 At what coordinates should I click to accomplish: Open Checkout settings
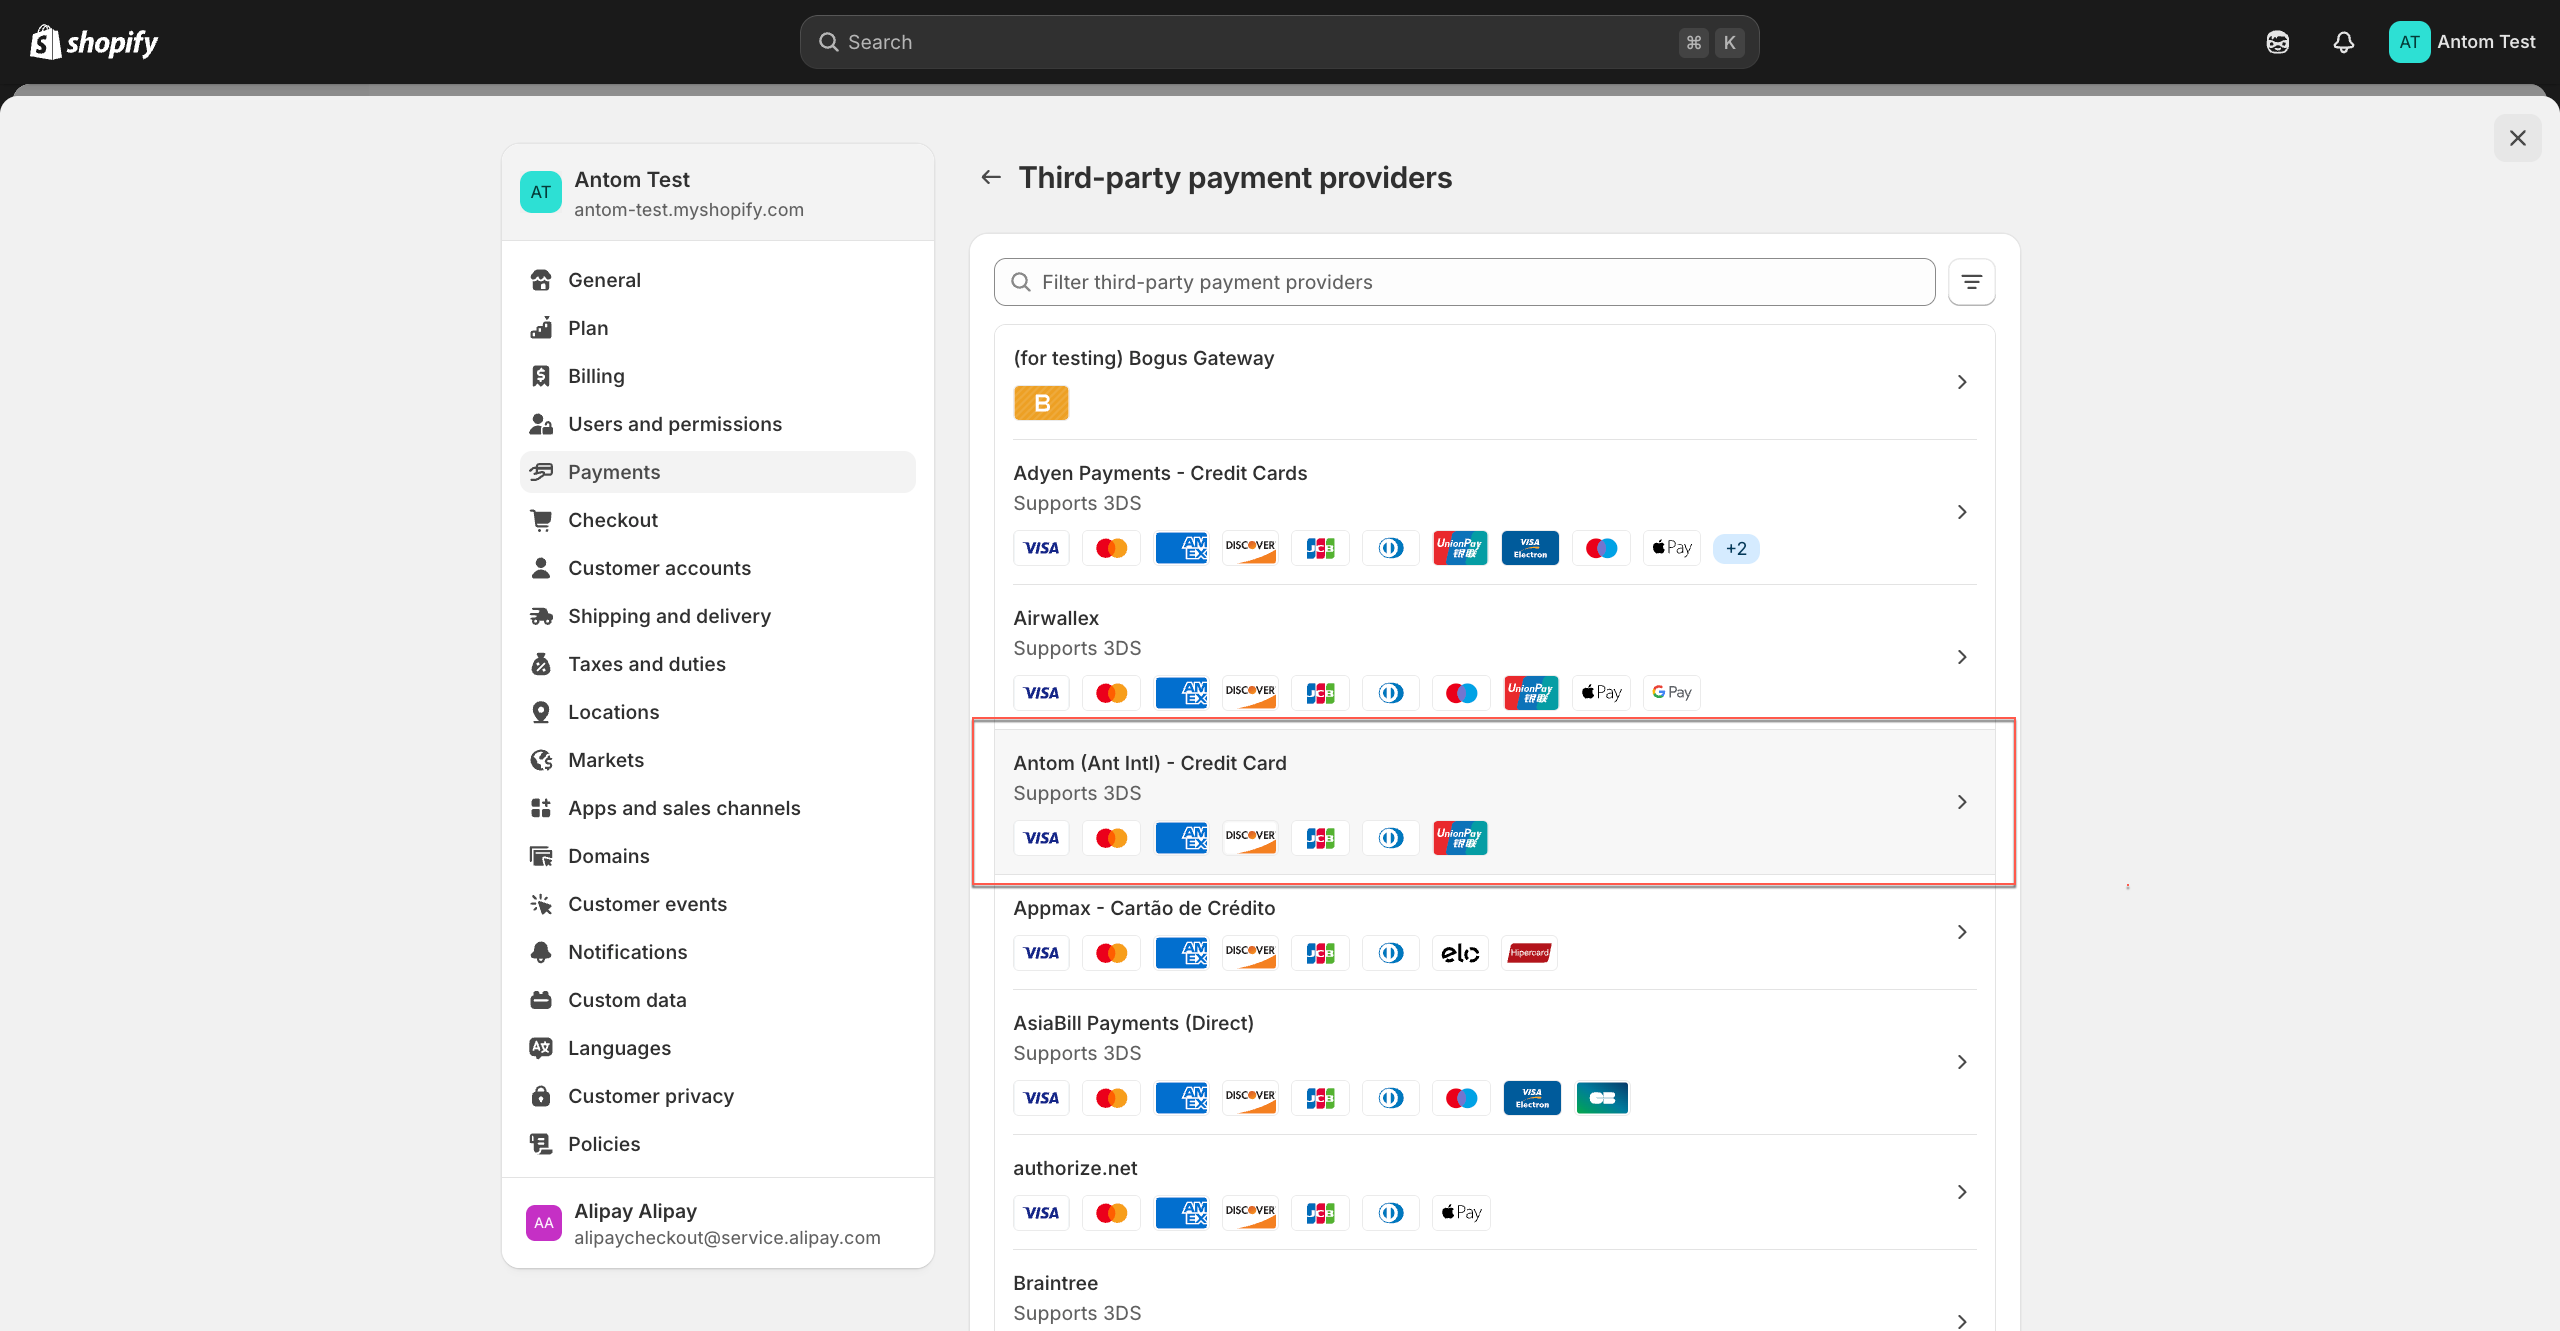[x=718, y=520]
